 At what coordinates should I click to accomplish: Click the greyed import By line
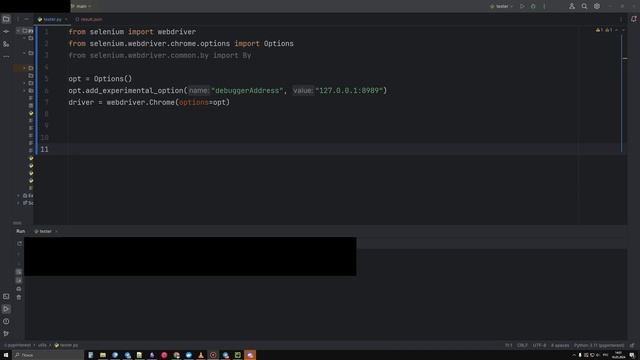160,56
